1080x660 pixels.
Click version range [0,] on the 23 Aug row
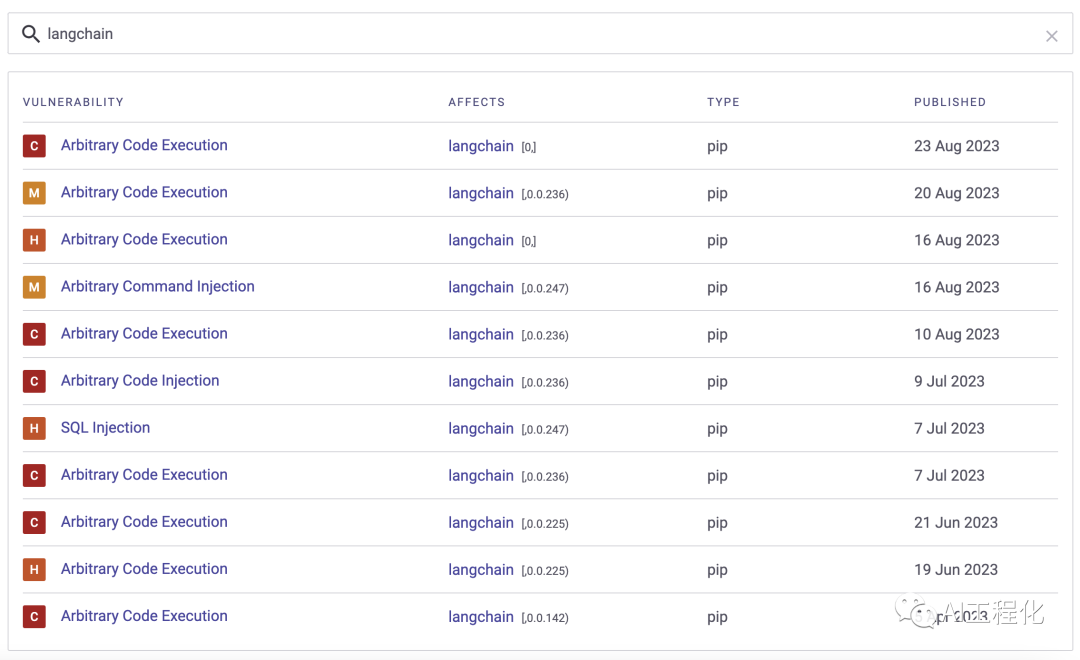click(528, 147)
